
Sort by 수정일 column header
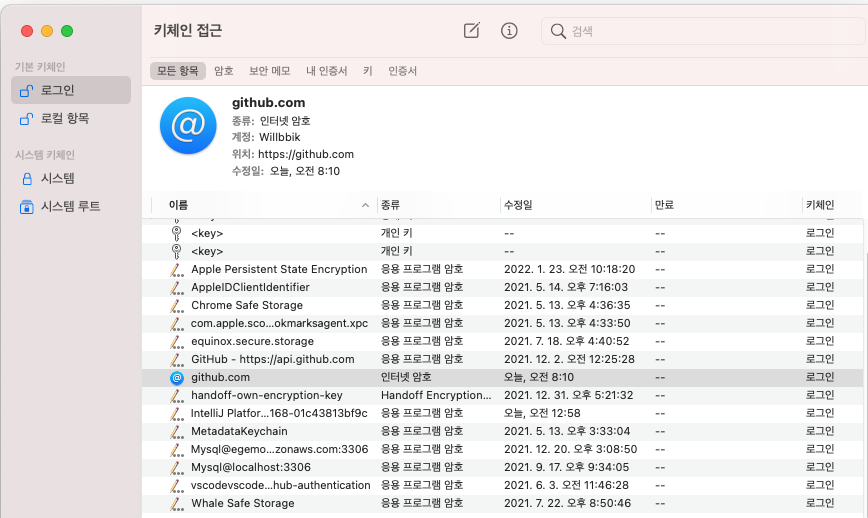tap(518, 205)
